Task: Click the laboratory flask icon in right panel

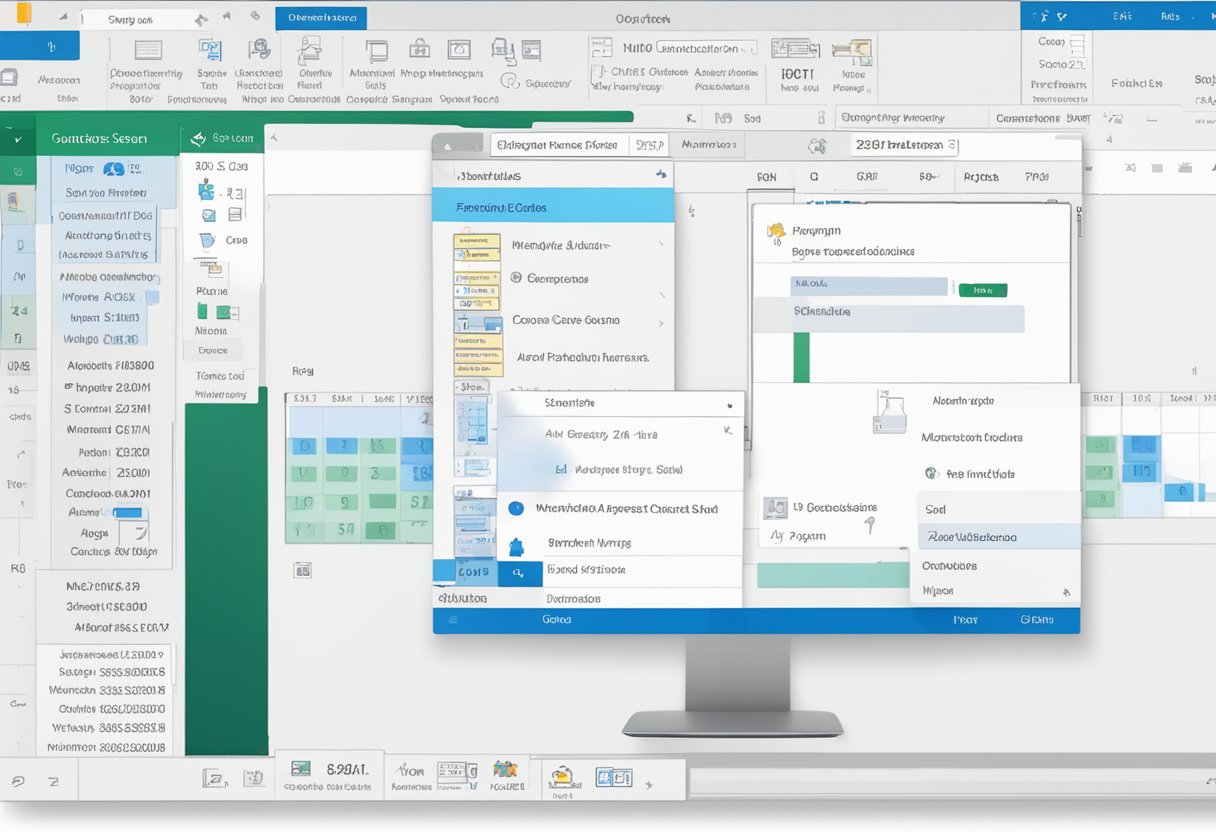Action: point(889,411)
